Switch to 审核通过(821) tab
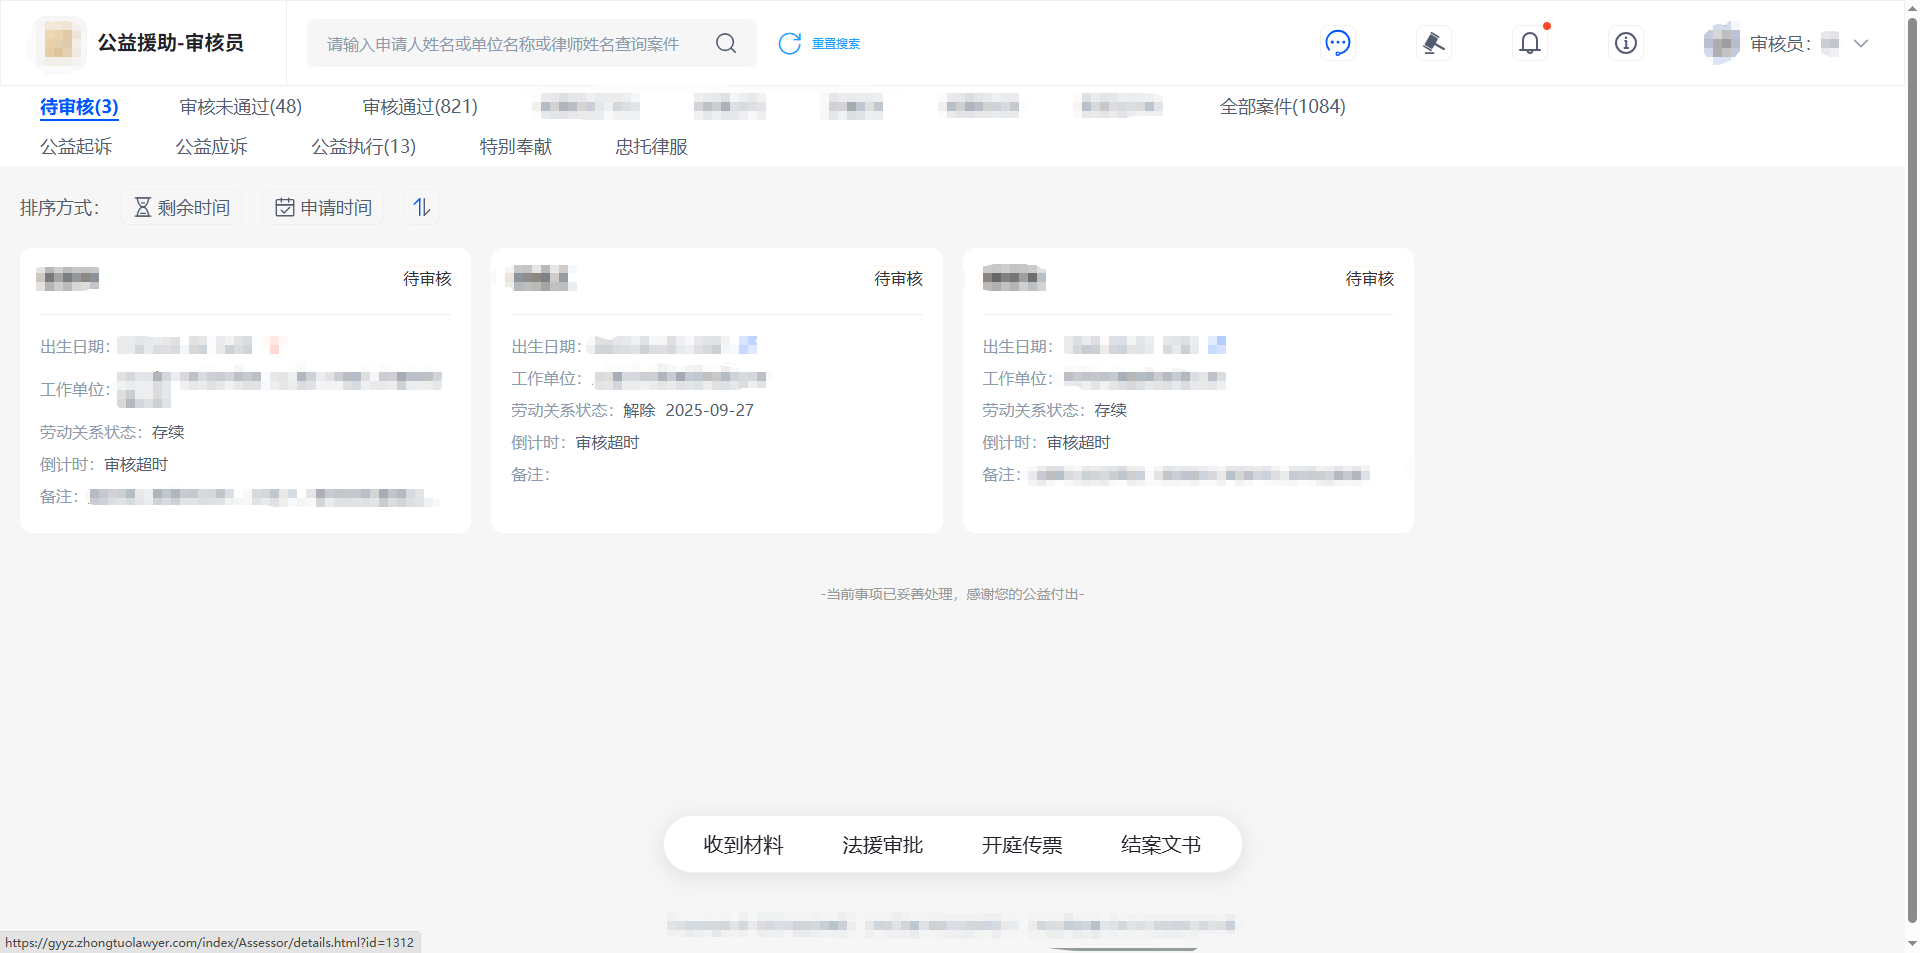 click(420, 106)
